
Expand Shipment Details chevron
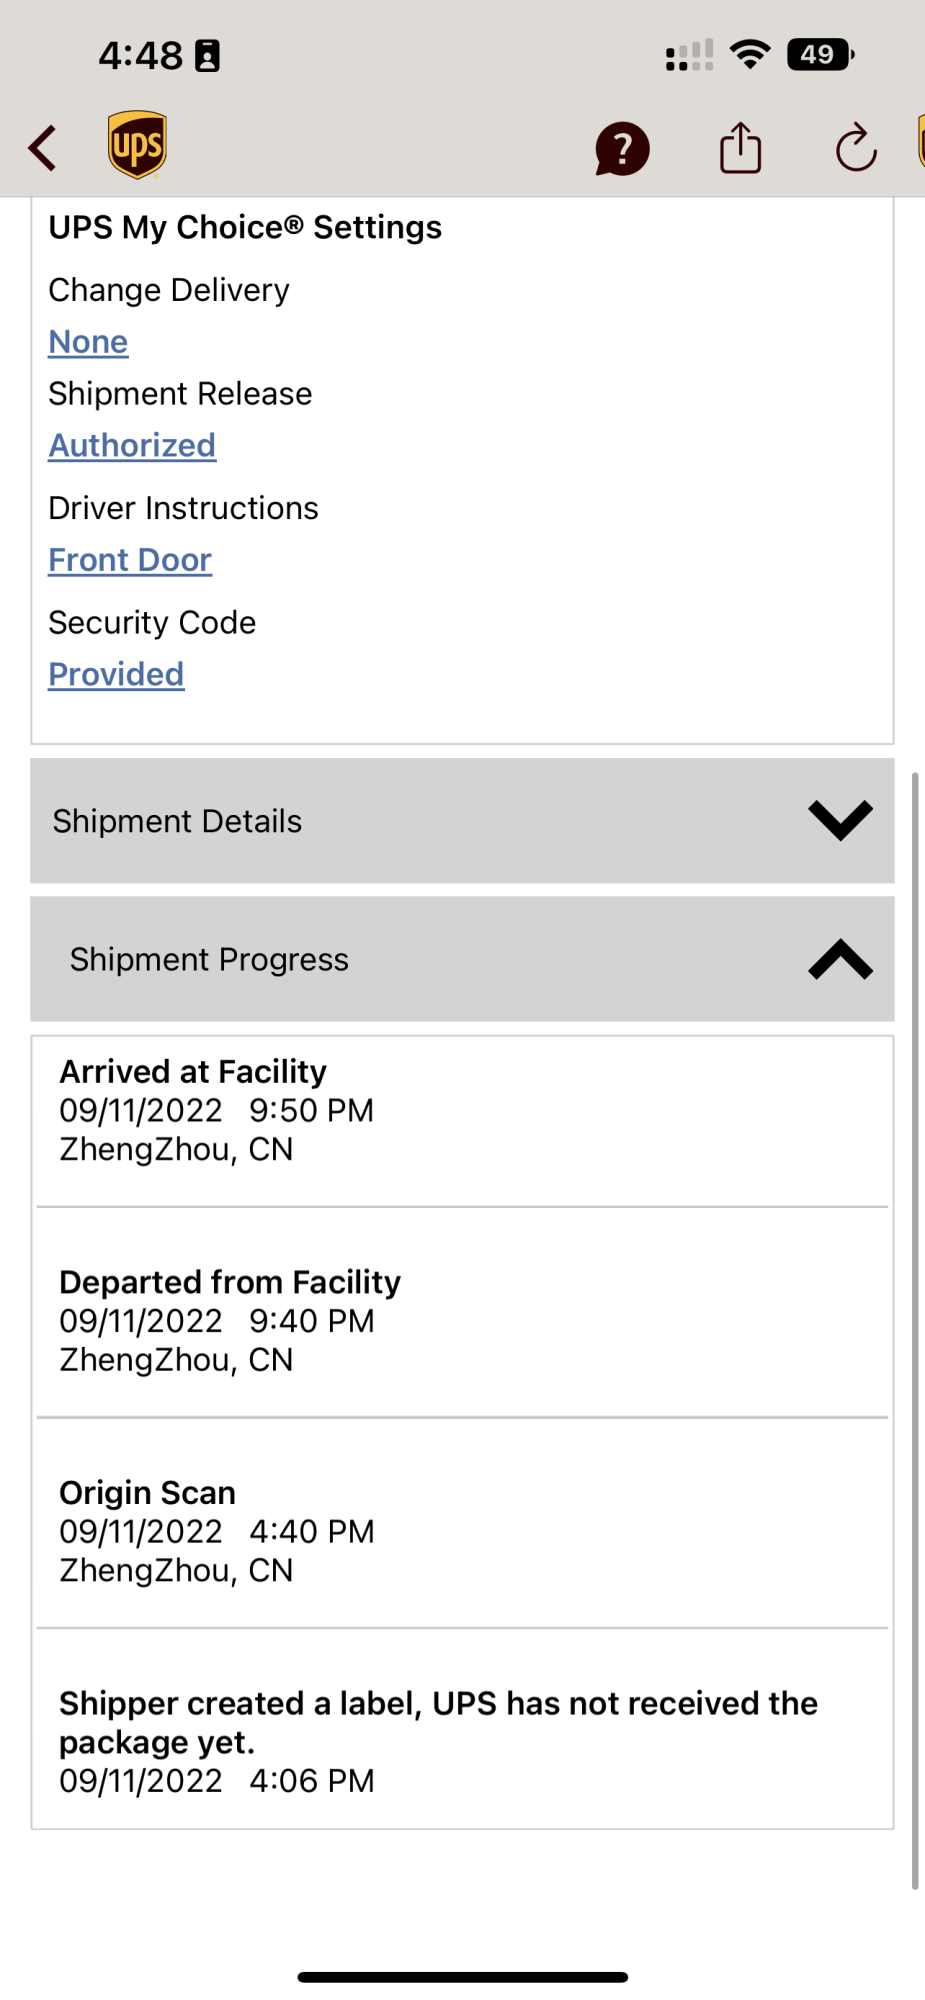point(840,820)
